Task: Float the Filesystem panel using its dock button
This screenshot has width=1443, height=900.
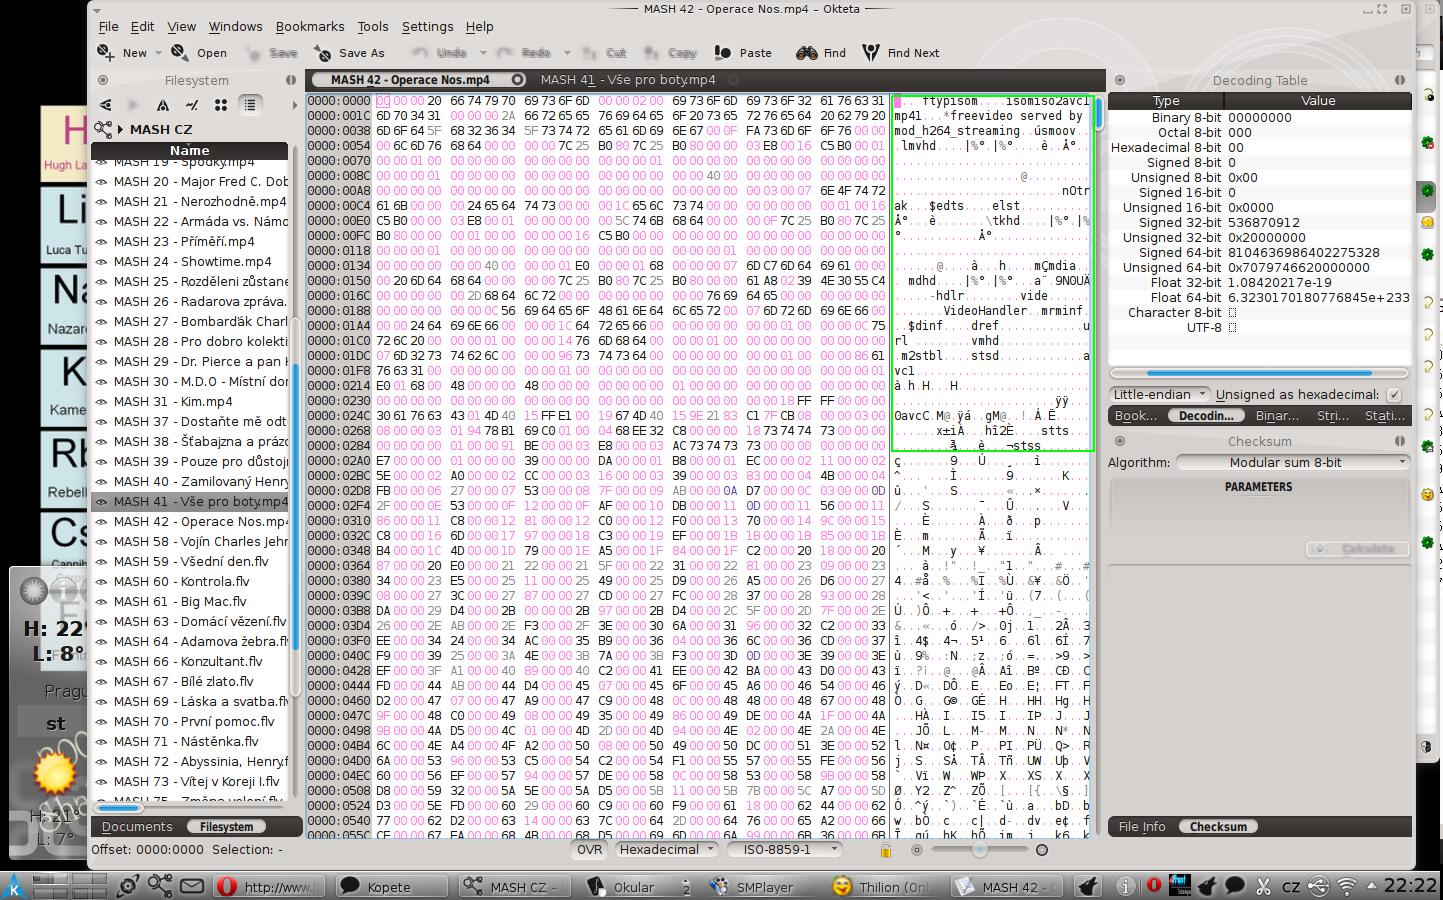Action: (291, 80)
